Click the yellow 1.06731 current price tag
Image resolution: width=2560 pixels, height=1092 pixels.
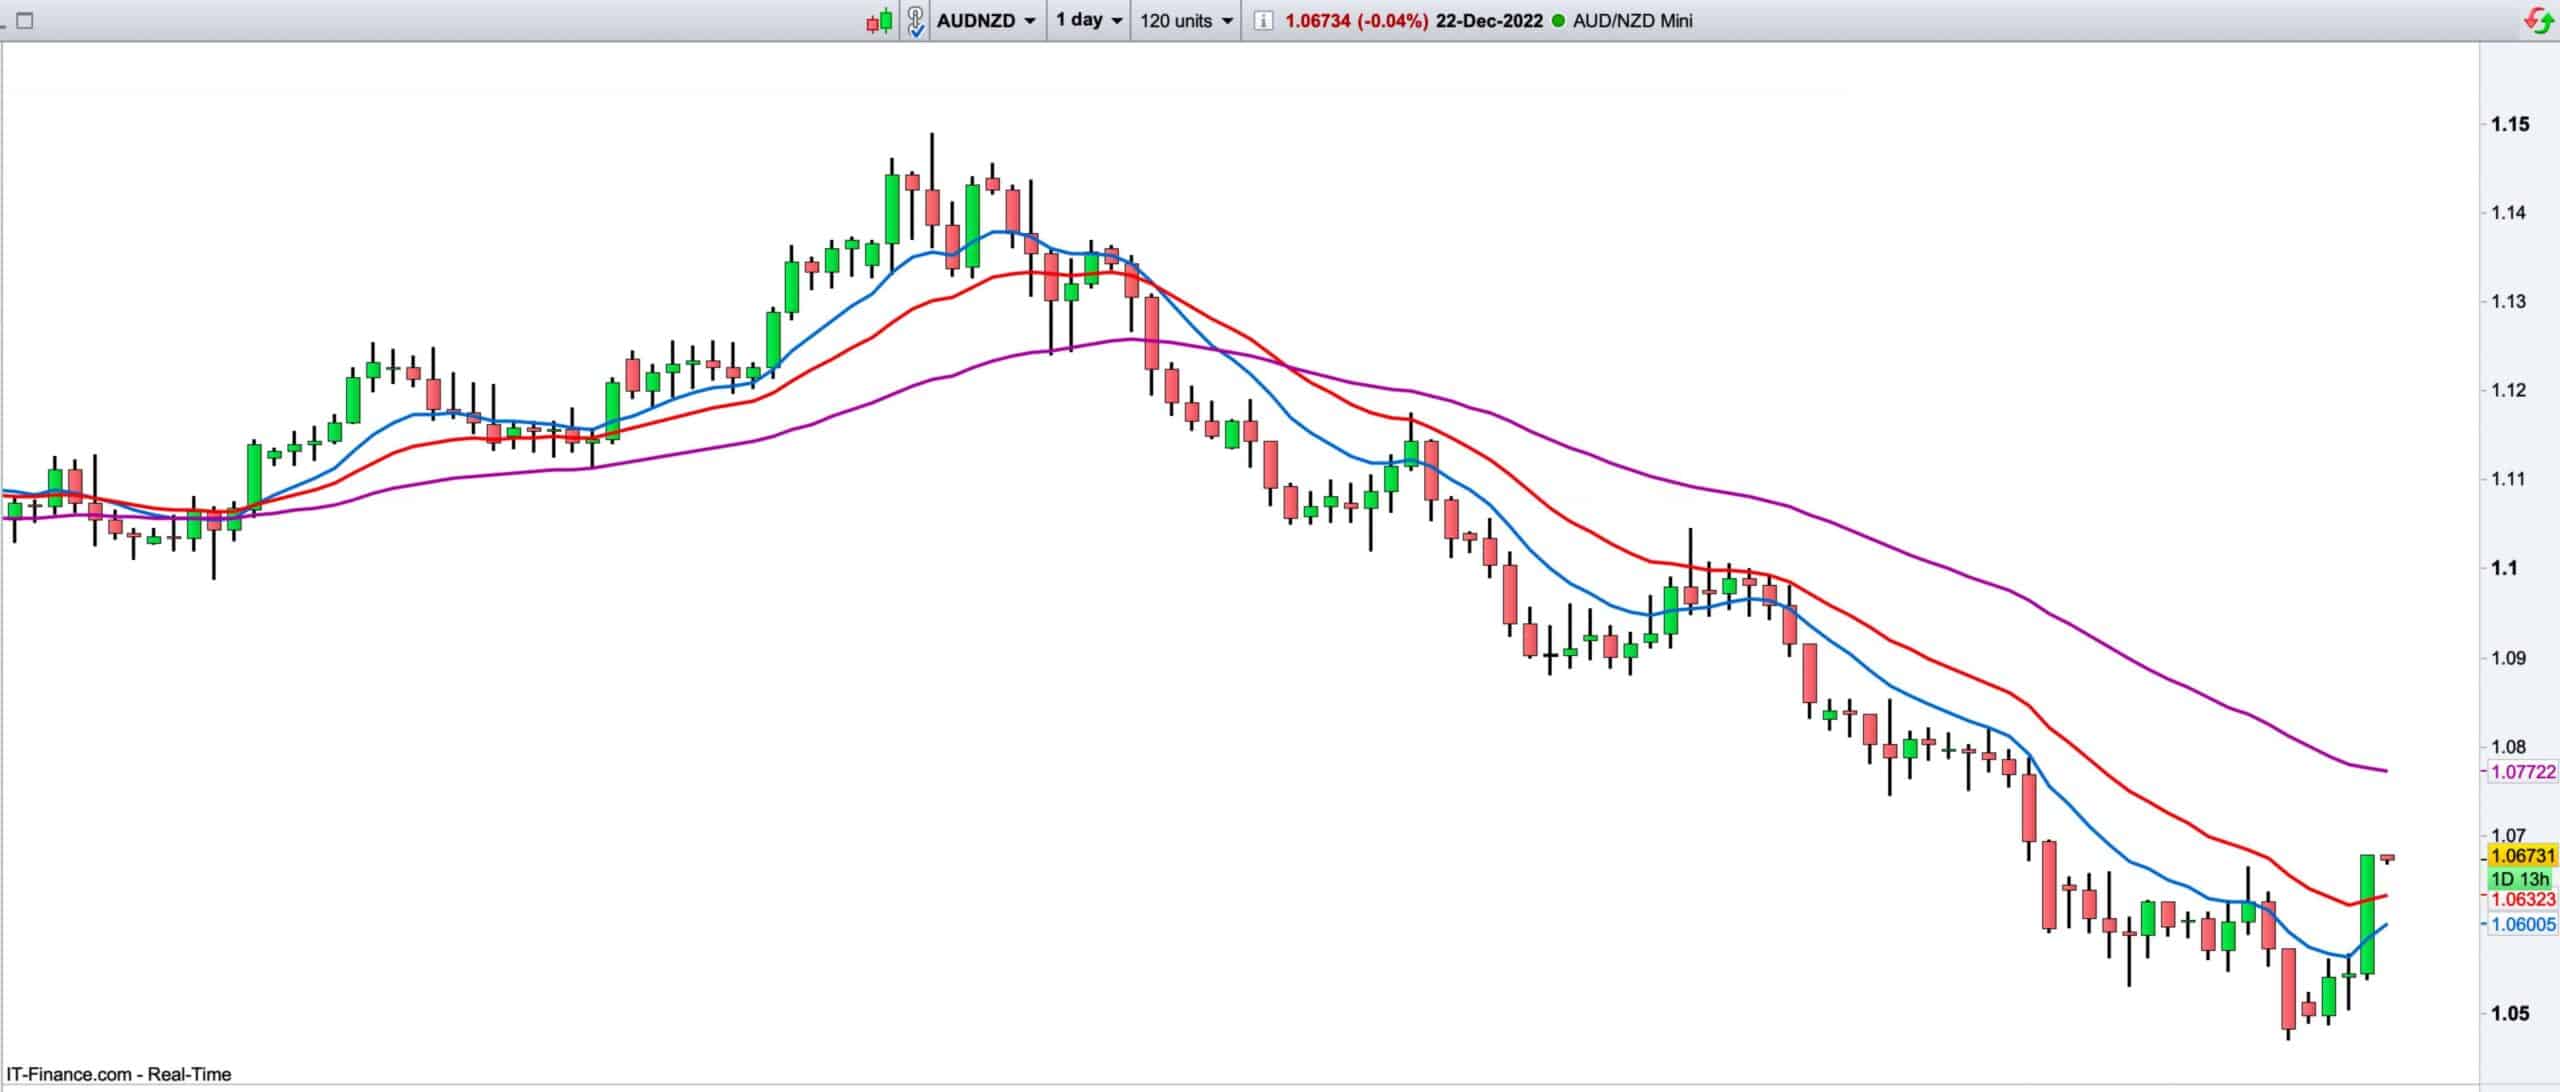(x=2522, y=856)
